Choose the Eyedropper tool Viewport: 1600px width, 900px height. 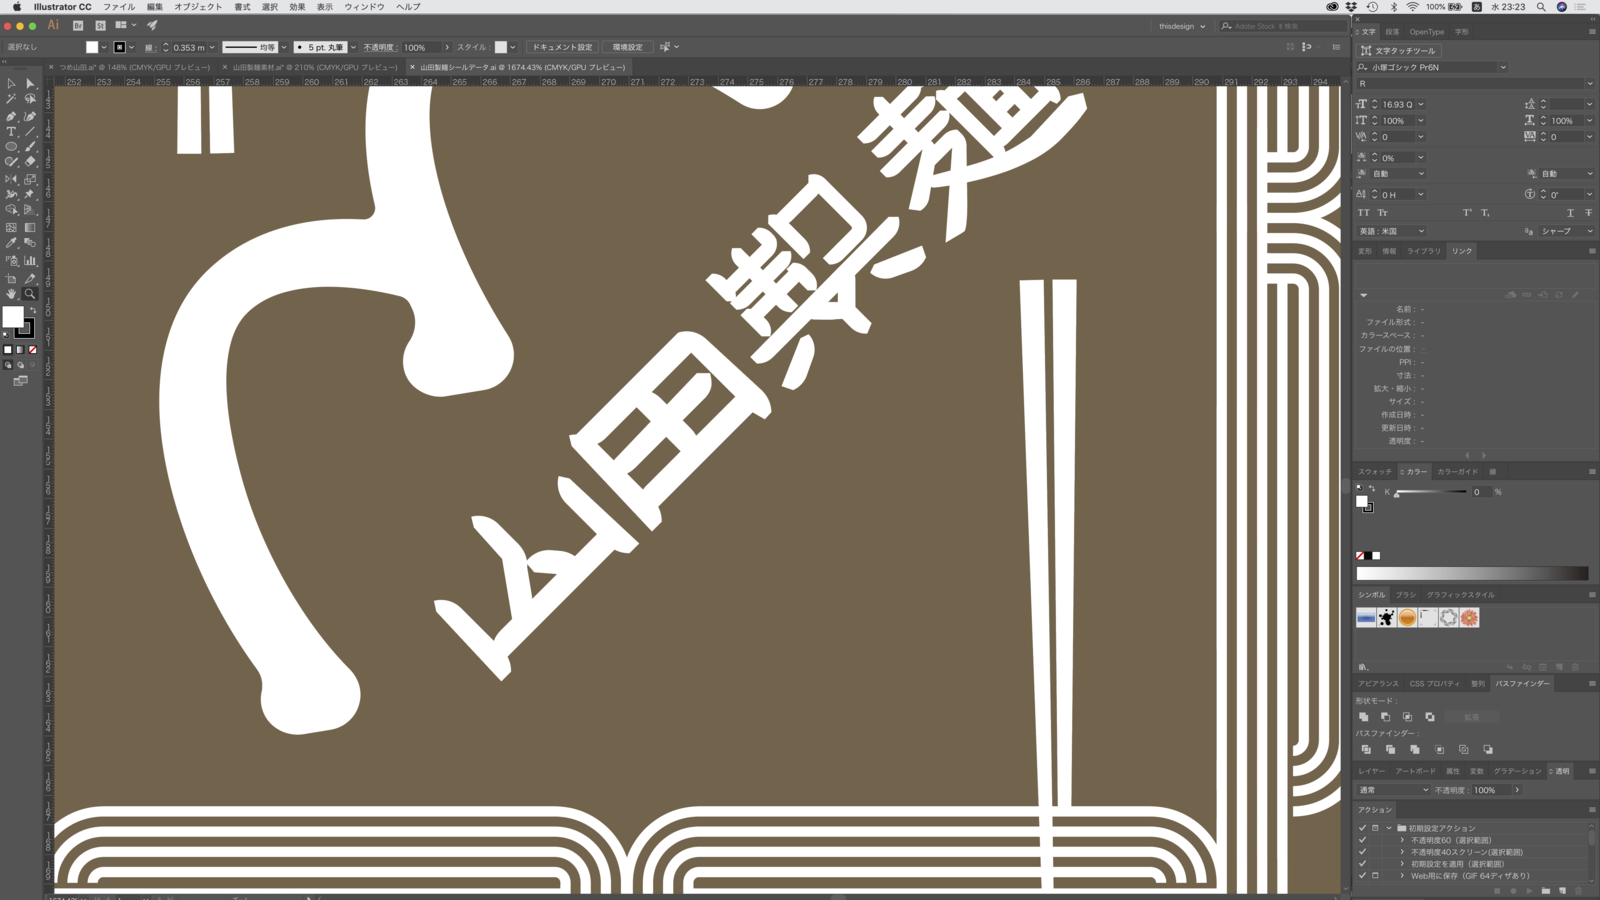pyautogui.click(x=11, y=243)
